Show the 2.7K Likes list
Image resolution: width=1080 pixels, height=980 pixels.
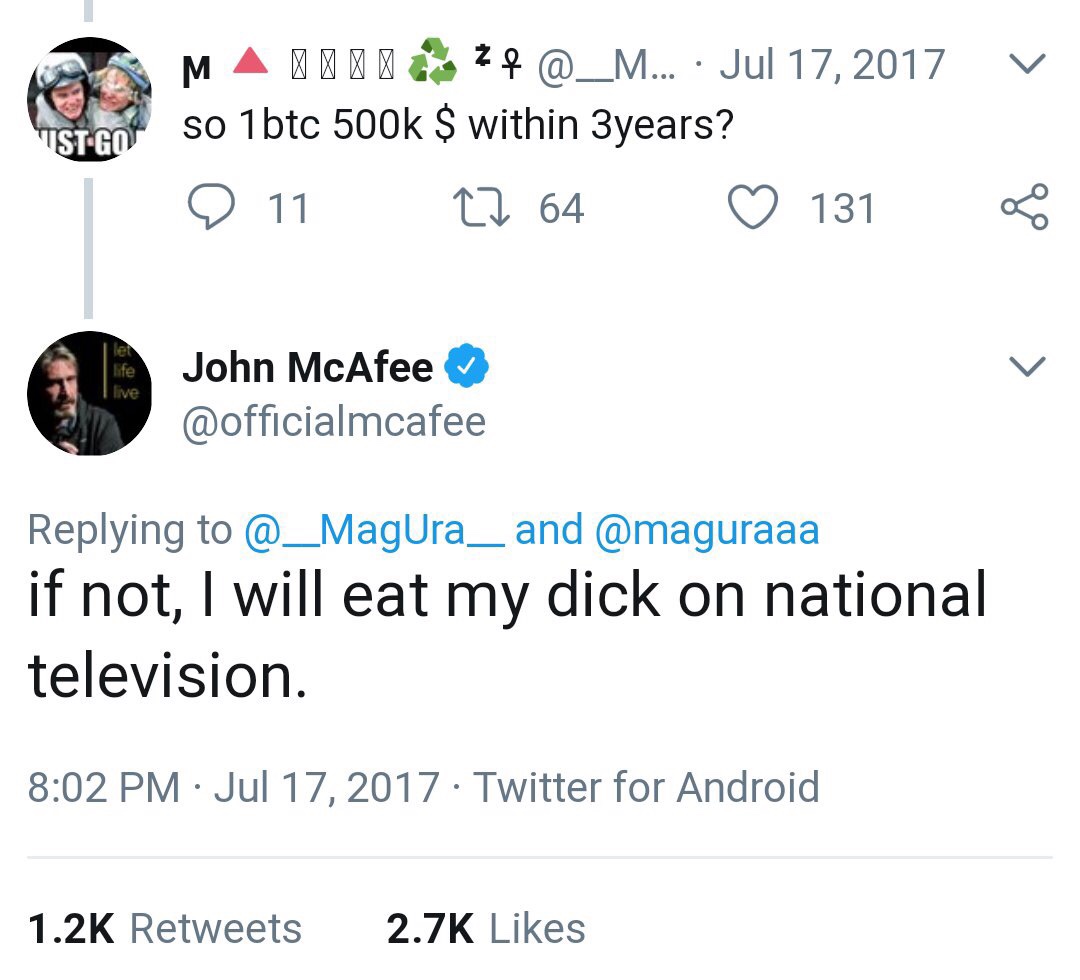(486, 928)
